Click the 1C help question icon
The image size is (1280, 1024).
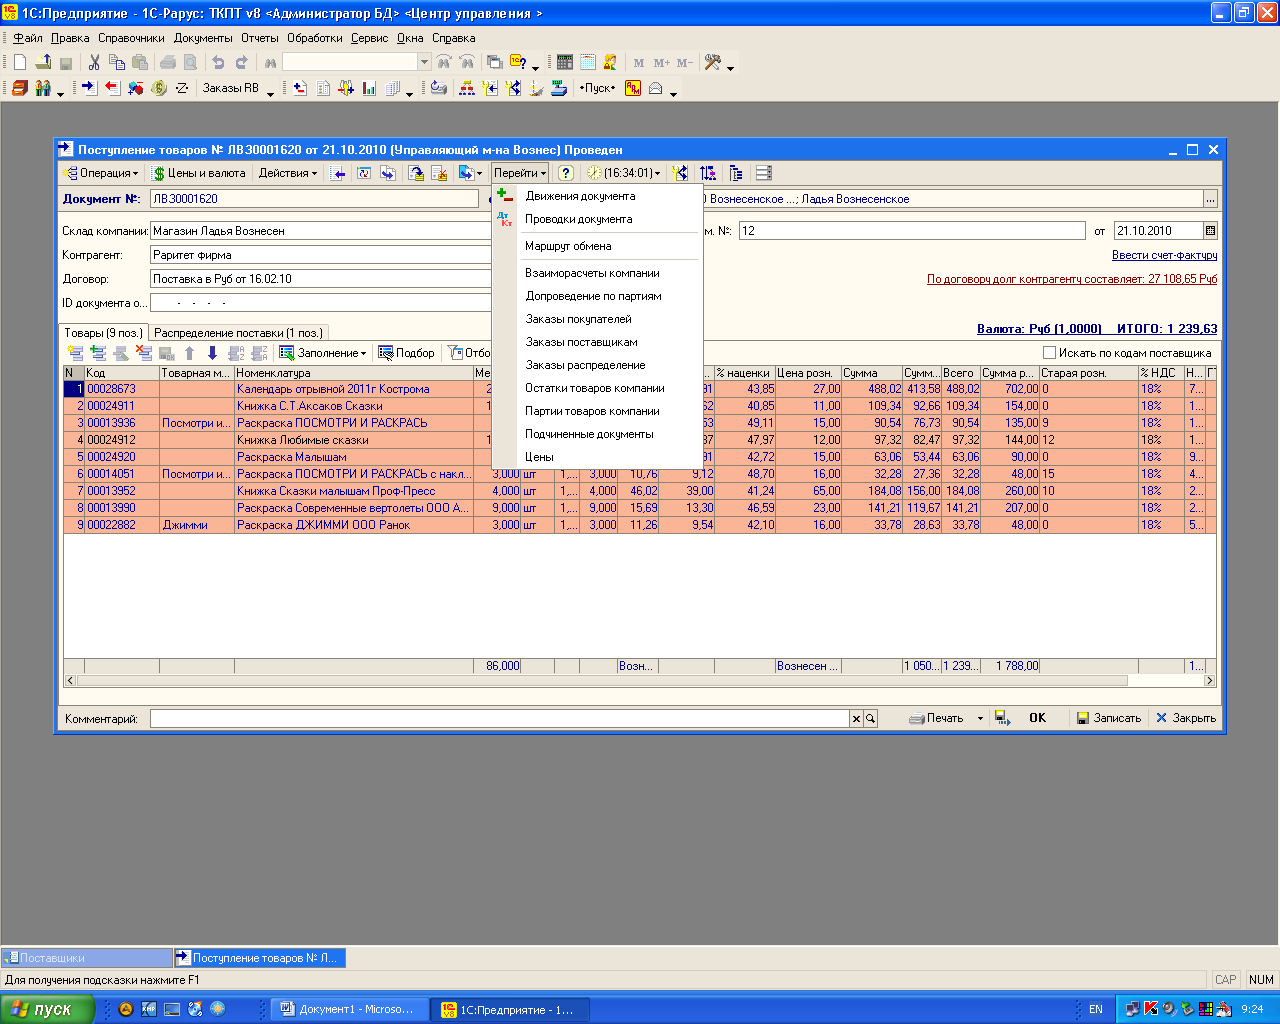(x=518, y=62)
